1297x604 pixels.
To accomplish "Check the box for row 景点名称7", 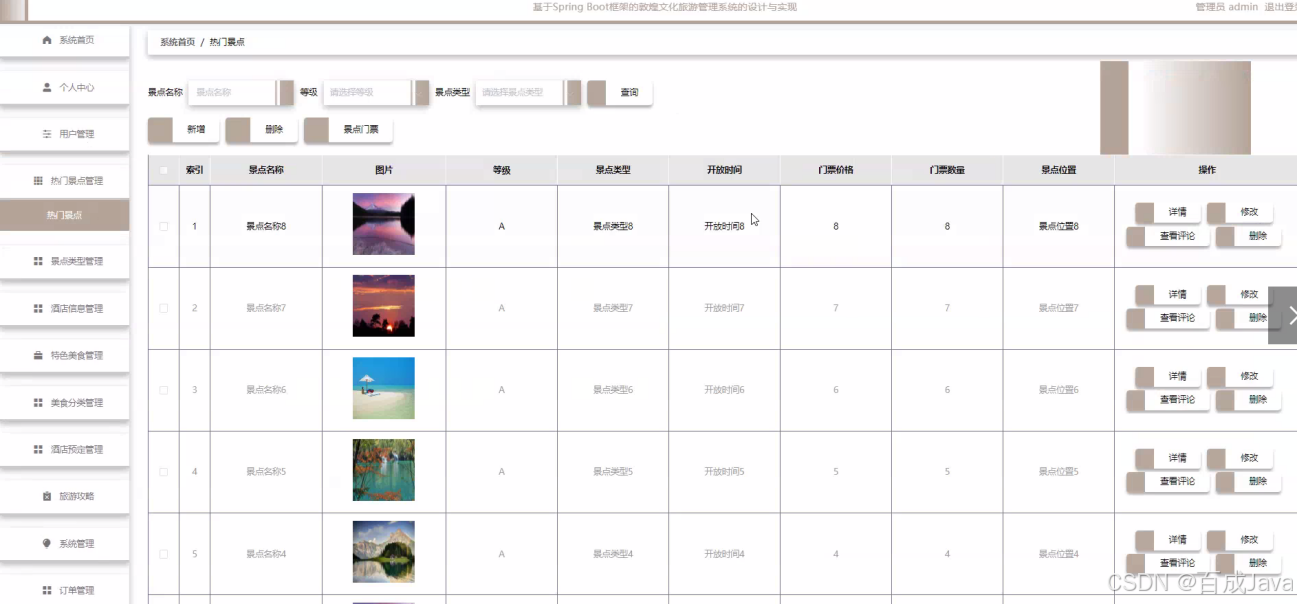I will pyautogui.click(x=164, y=308).
